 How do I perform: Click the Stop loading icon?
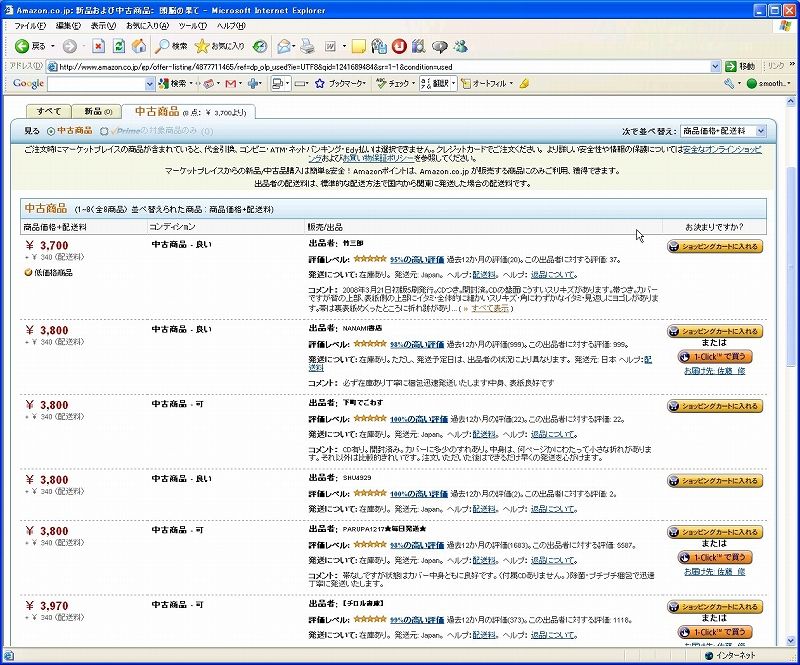[98, 46]
